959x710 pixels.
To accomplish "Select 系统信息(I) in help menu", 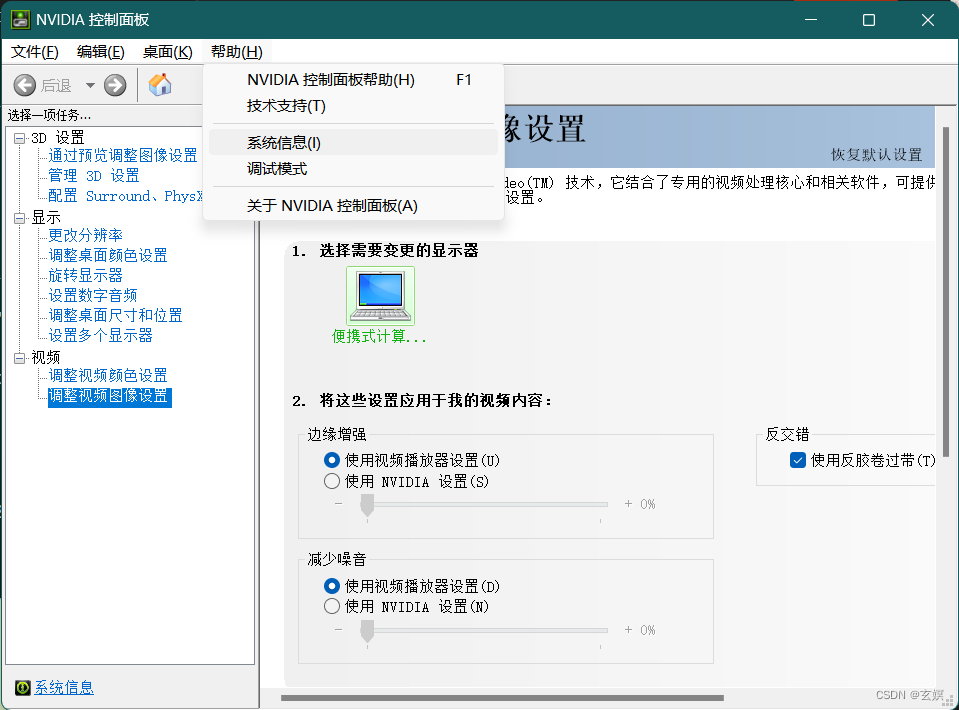I will click(x=354, y=142).
